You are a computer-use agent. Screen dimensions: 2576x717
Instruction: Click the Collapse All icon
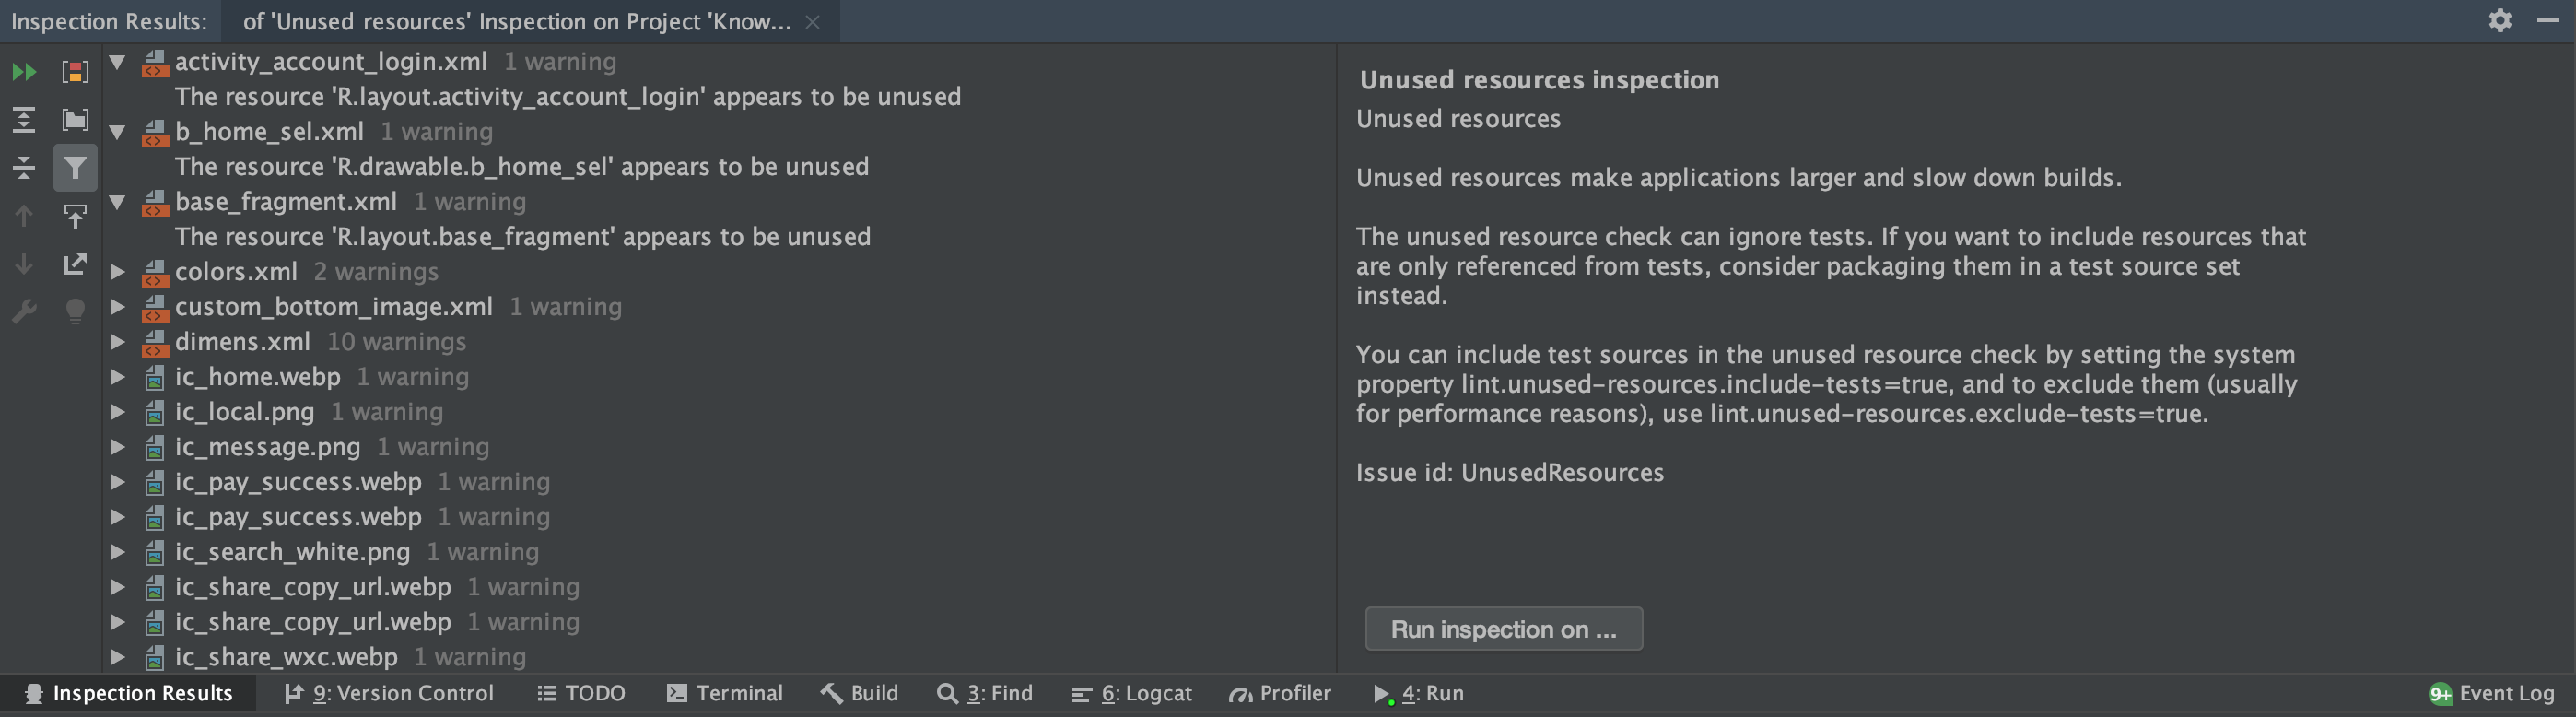[24, 168]
